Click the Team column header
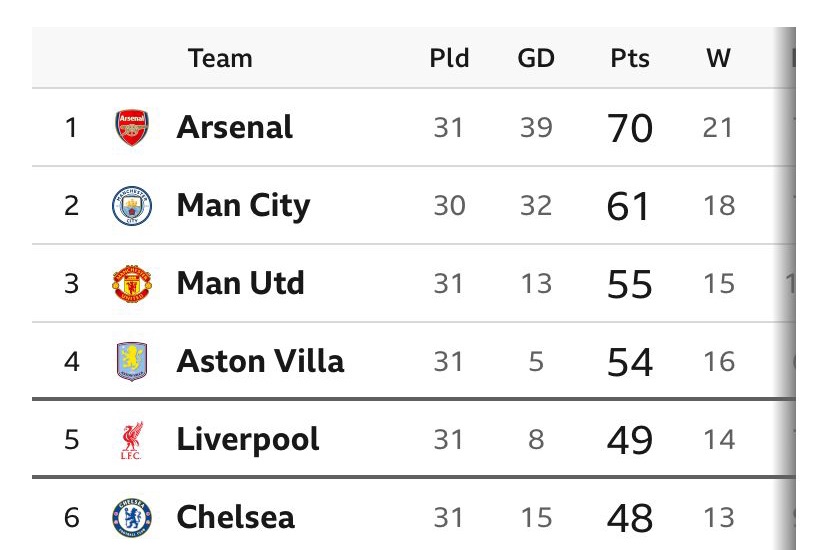Viewport: 828px width, 550px height. point(220,58)
